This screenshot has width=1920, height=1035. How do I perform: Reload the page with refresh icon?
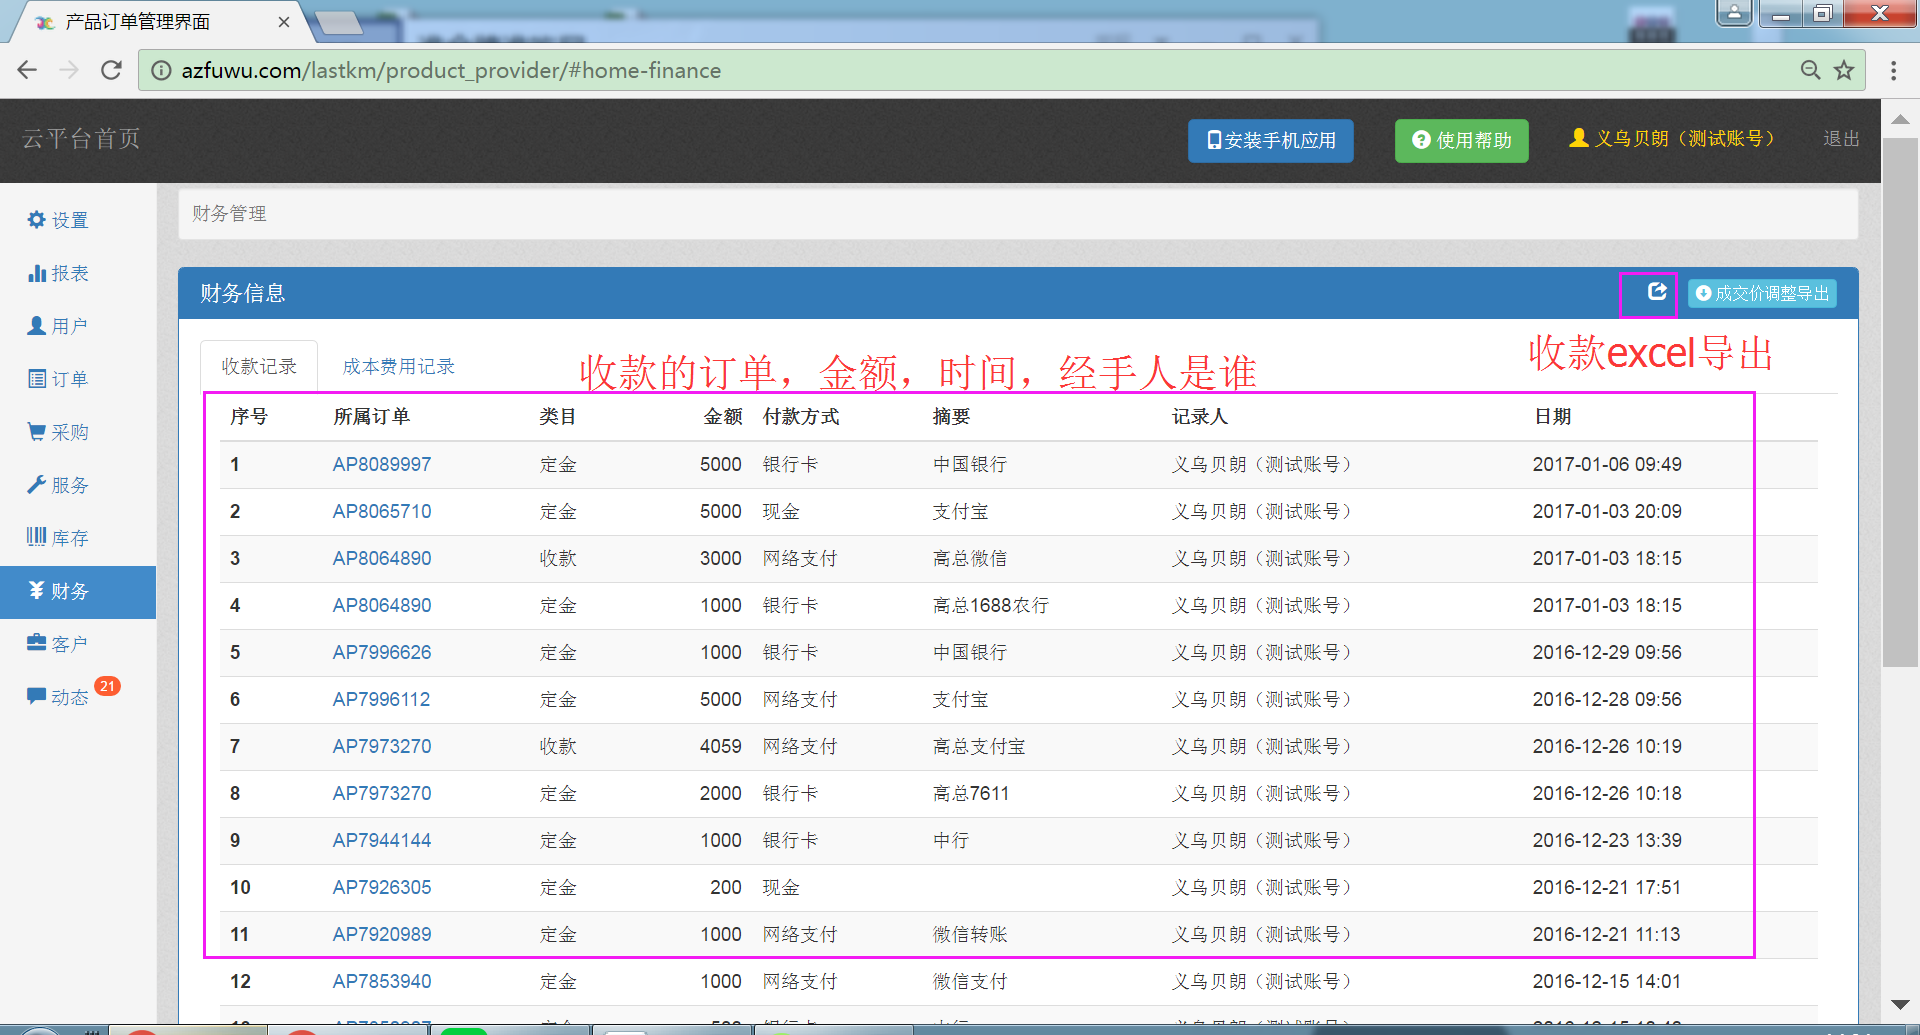click(x=111, y=70)
